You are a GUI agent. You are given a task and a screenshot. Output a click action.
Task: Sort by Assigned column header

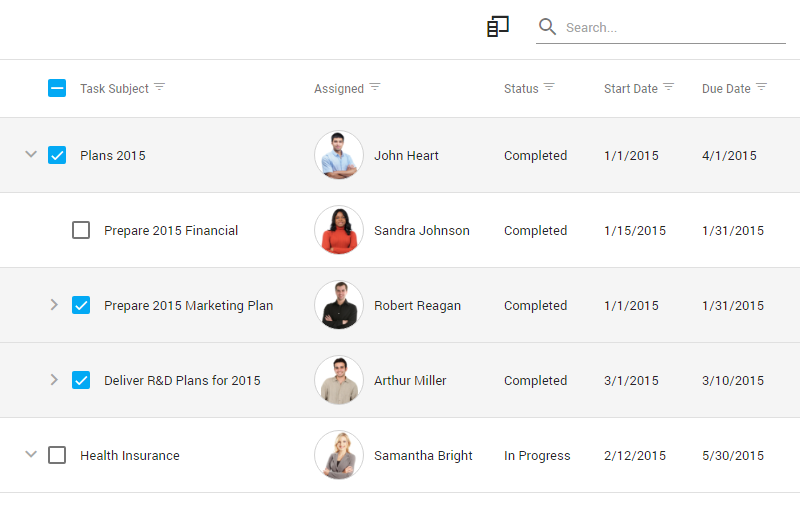(x=339, y=89)
